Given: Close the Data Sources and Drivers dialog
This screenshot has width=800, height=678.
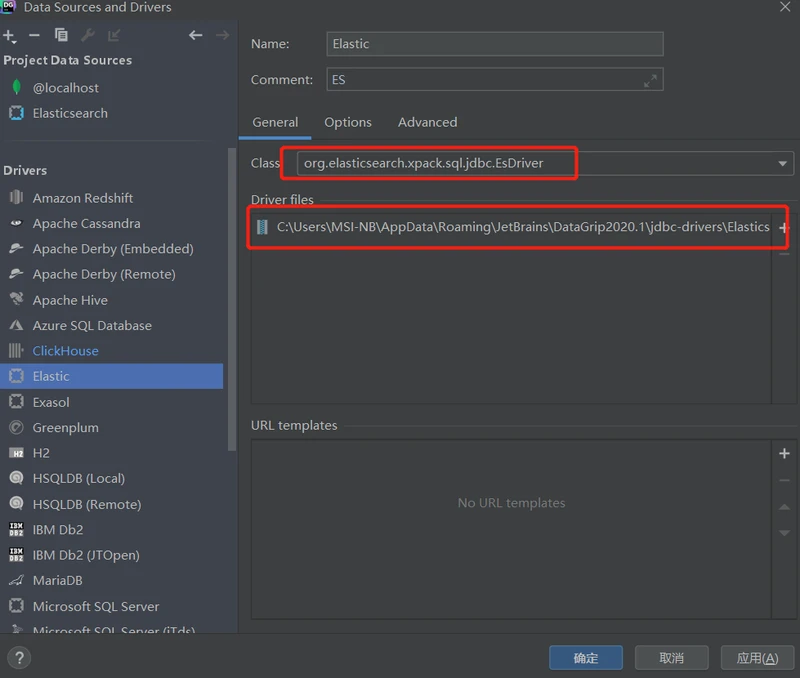Looking at the screenshot, I should [785, 7].
